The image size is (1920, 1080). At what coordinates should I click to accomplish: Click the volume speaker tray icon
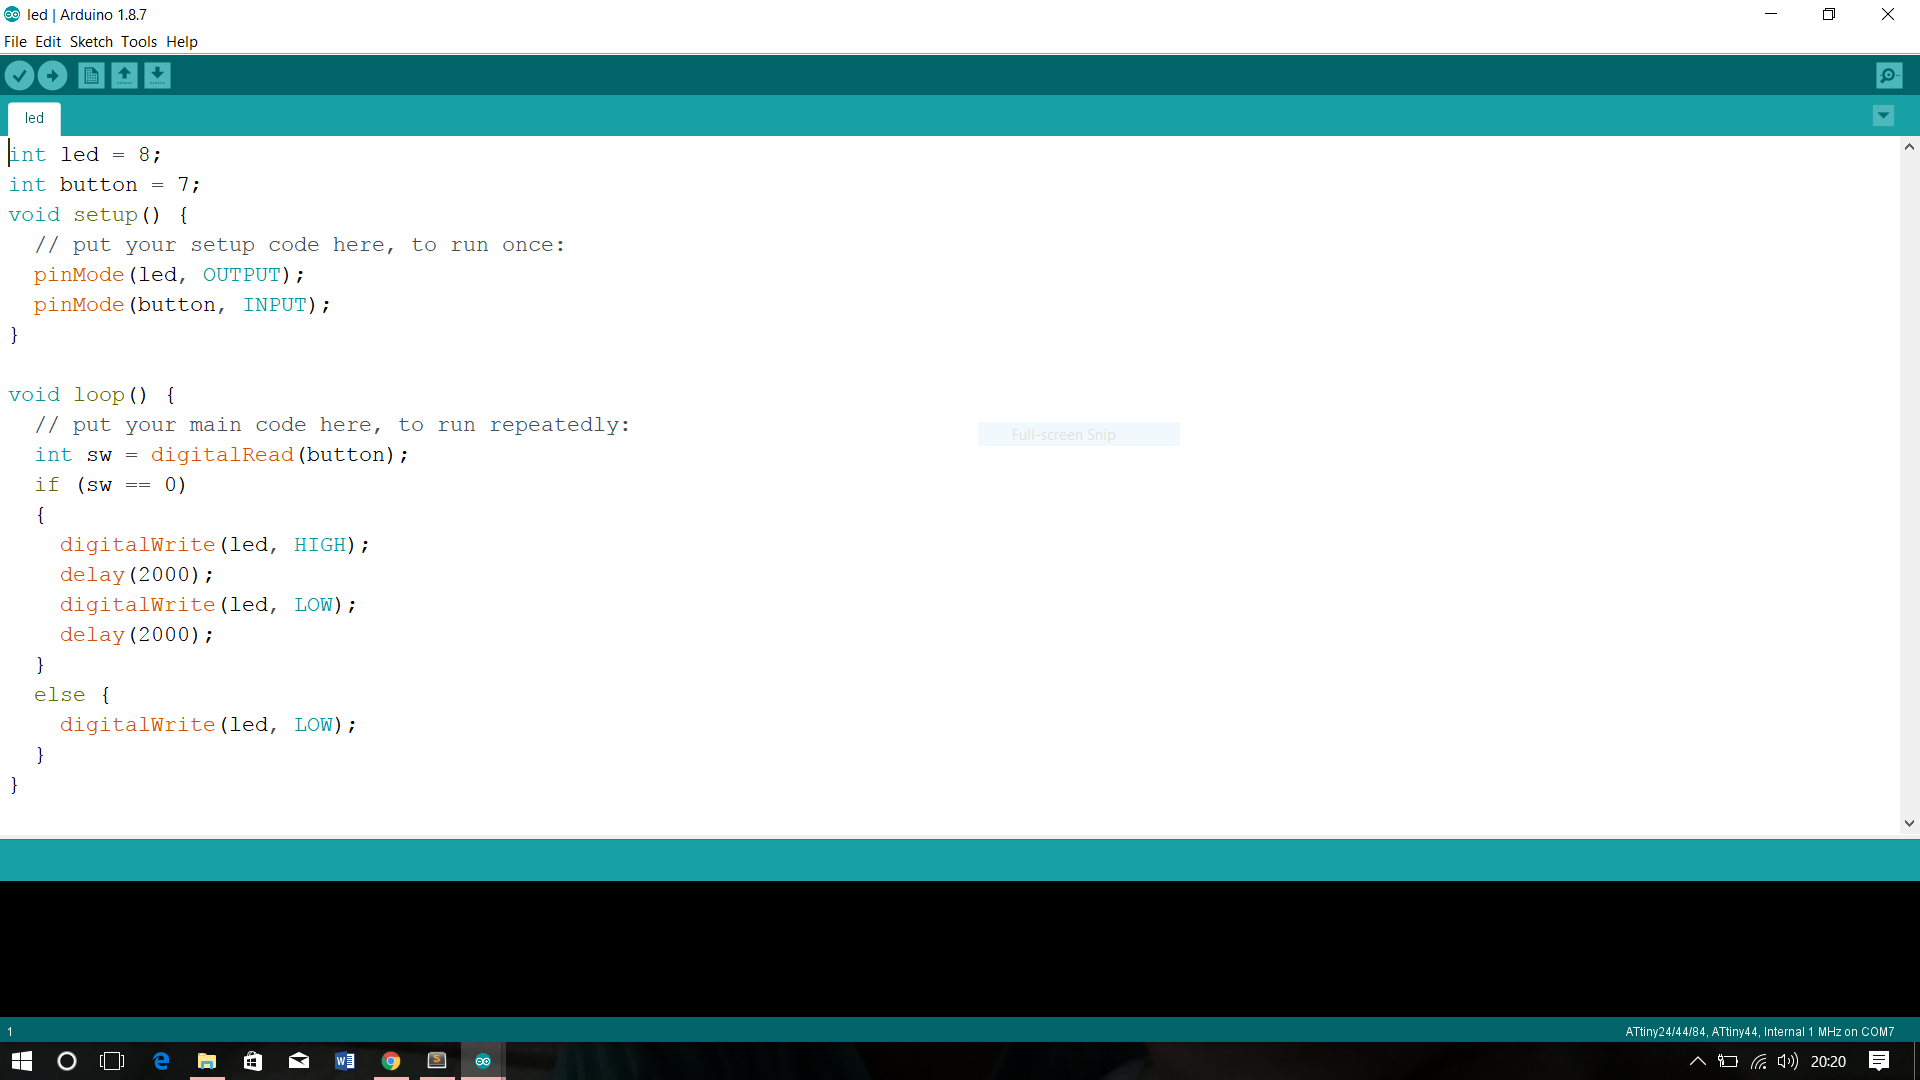(1788, 1061)
